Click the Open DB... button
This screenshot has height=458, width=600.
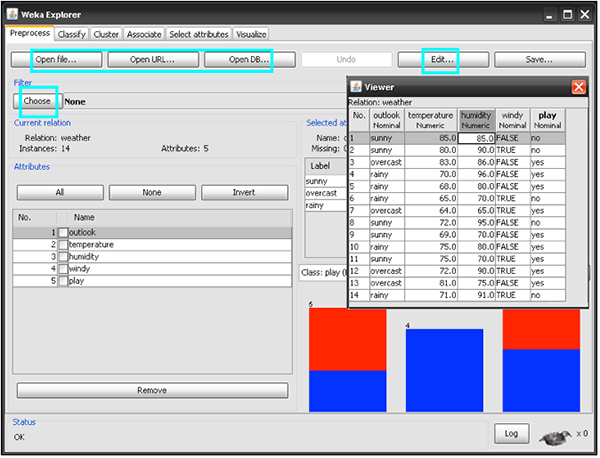pos(249,60)
